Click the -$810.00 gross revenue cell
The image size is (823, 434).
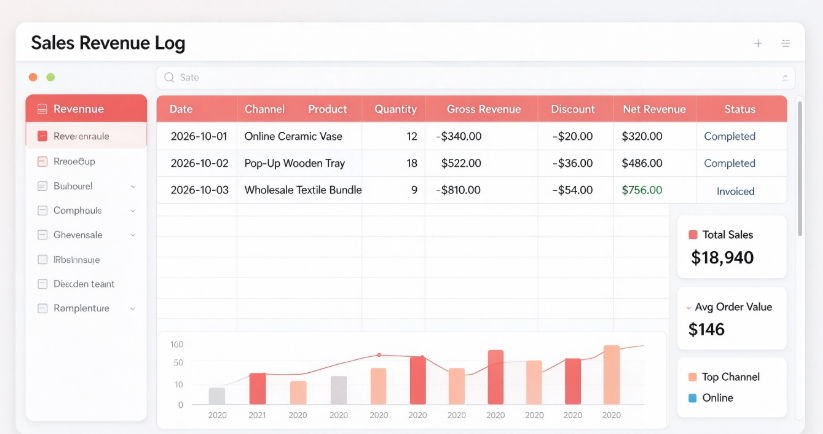click(458, 190)
